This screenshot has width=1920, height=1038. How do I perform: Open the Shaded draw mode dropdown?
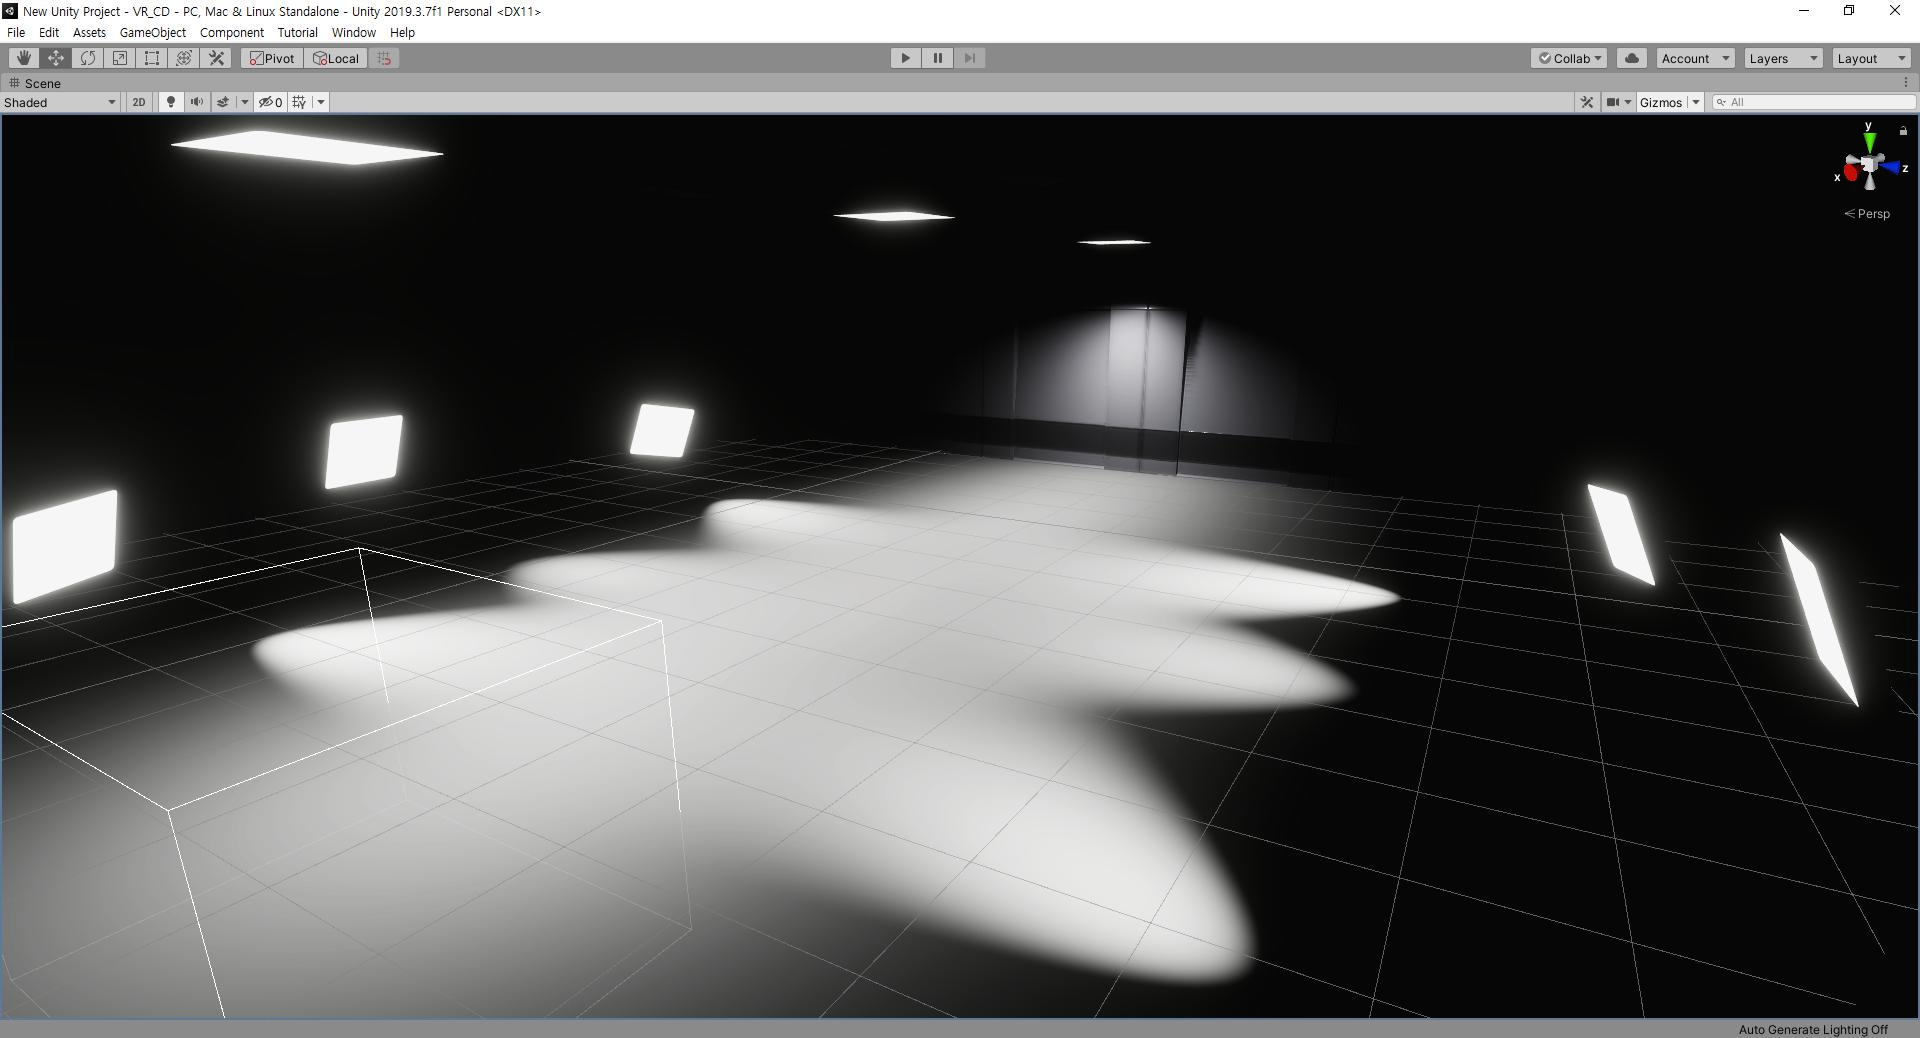pos(60,102)
